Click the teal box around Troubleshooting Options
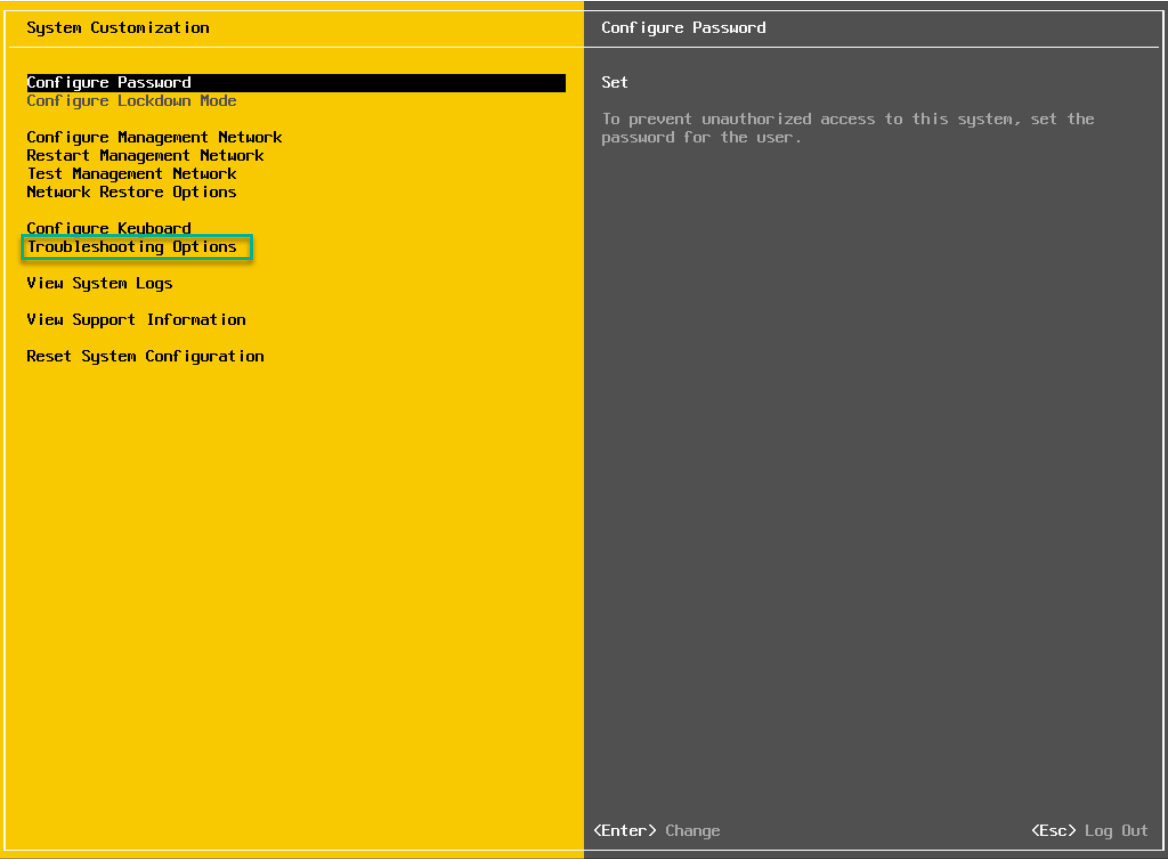 [137, 247]
